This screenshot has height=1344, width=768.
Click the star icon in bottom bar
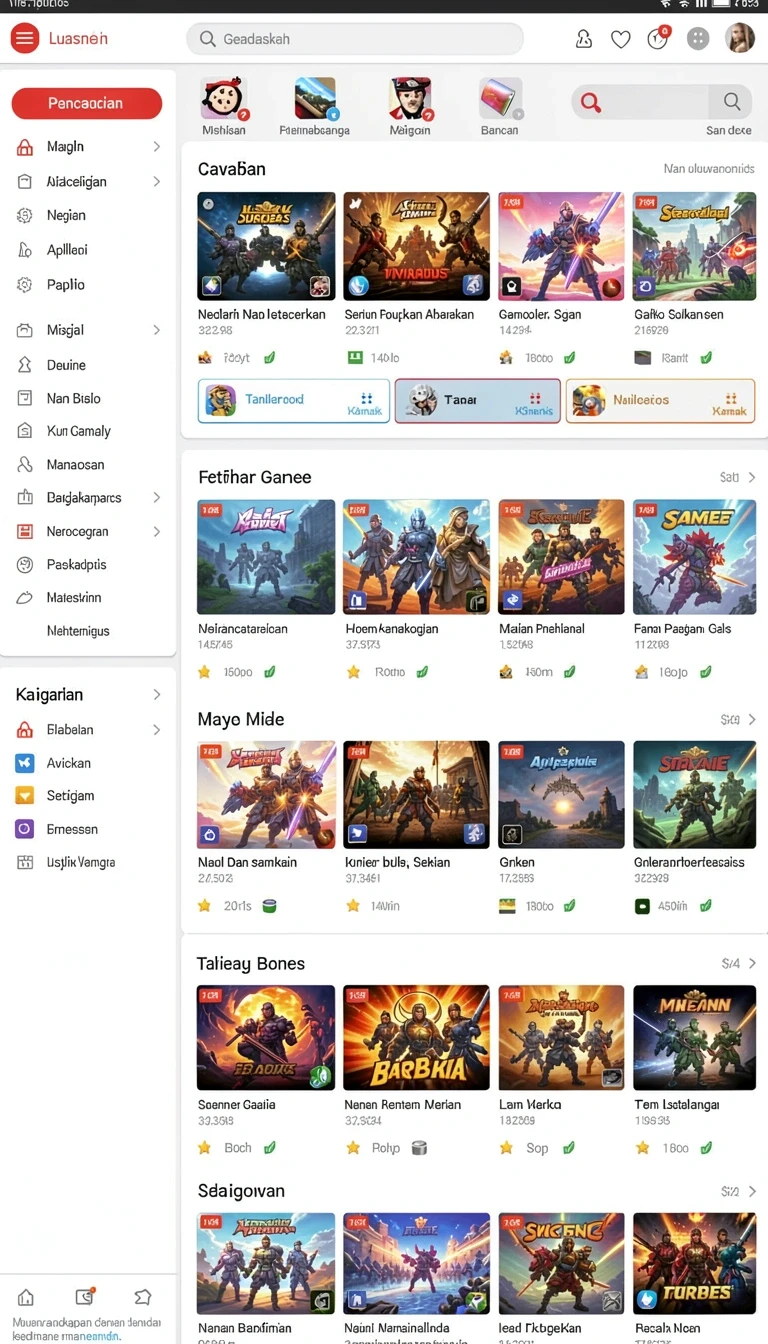pos(143,1297)
